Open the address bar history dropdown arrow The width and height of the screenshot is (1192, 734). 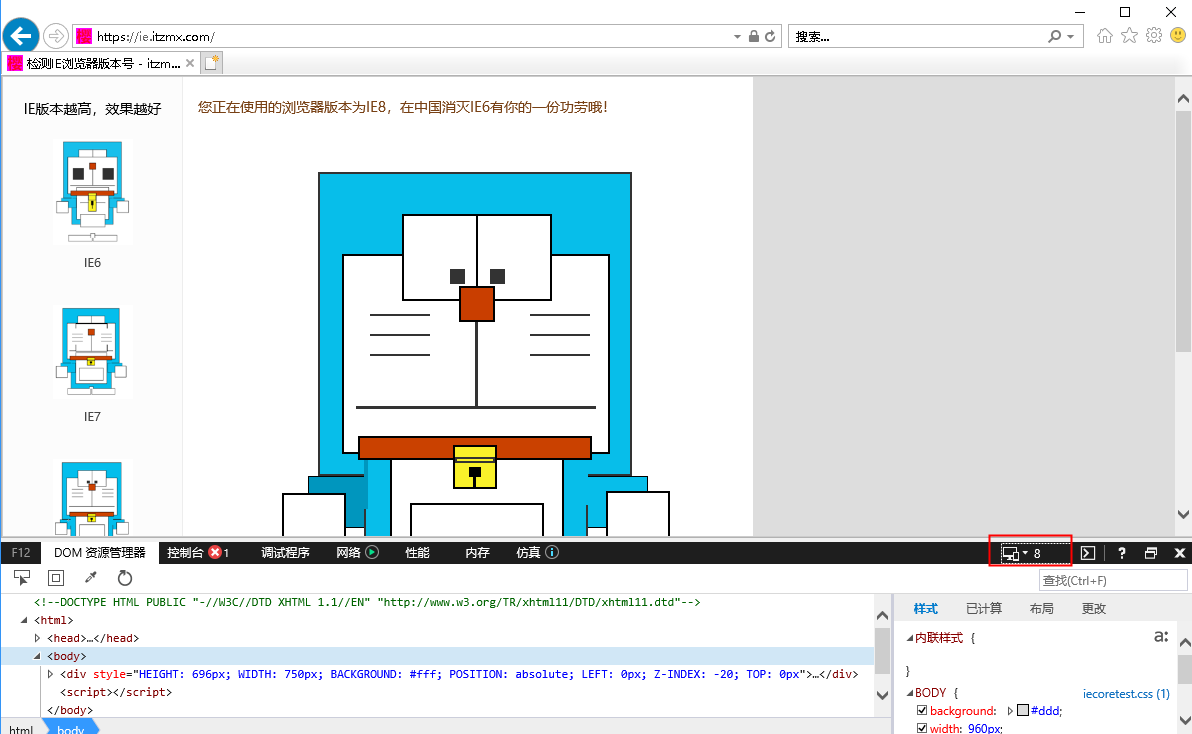(x=737, y=36)
